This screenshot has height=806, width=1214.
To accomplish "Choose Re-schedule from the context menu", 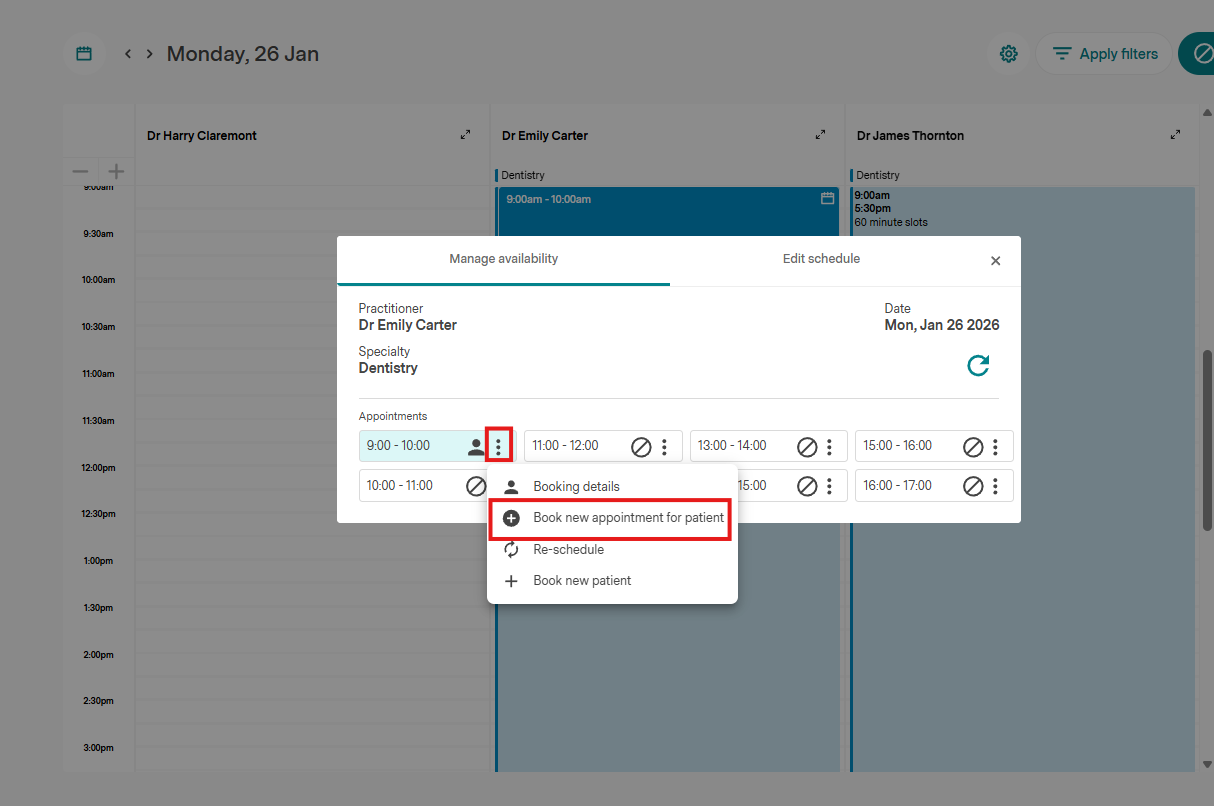I will coord(568,549).
